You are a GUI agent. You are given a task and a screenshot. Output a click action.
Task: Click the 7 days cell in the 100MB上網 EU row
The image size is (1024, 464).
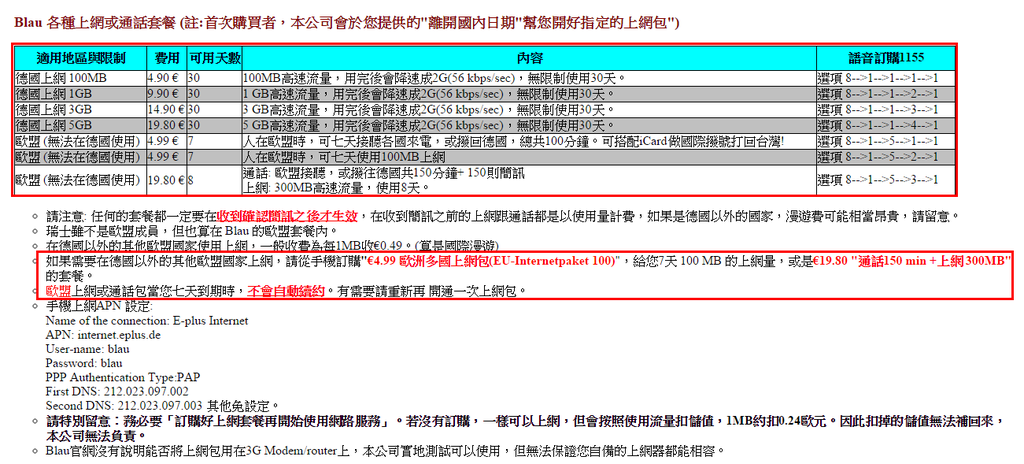[214, 156]
